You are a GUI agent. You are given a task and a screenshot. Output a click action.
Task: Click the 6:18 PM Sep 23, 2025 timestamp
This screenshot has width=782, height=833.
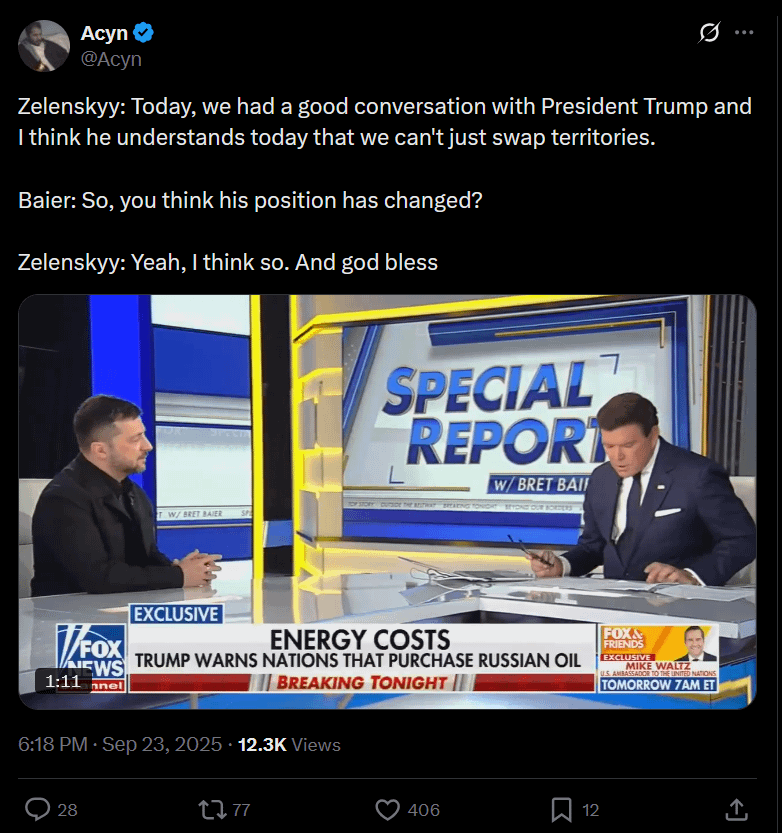coord(120,745)
